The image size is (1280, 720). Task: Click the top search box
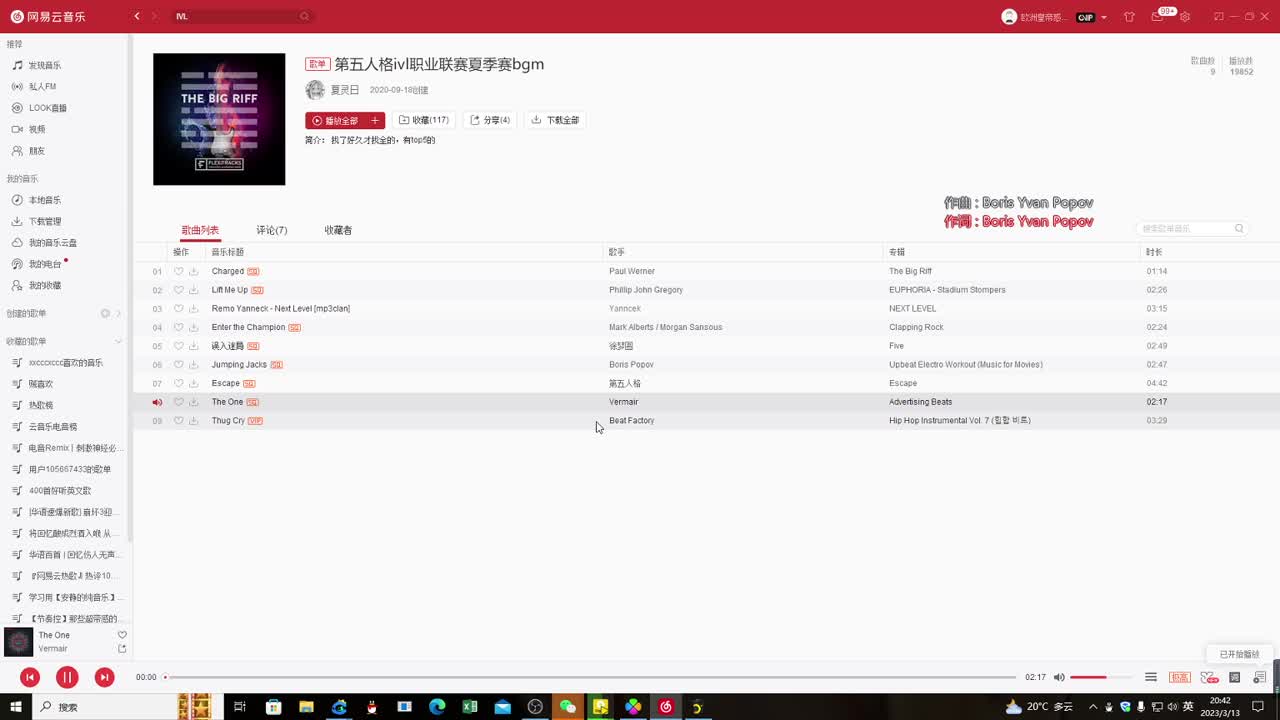click(242, 16)
